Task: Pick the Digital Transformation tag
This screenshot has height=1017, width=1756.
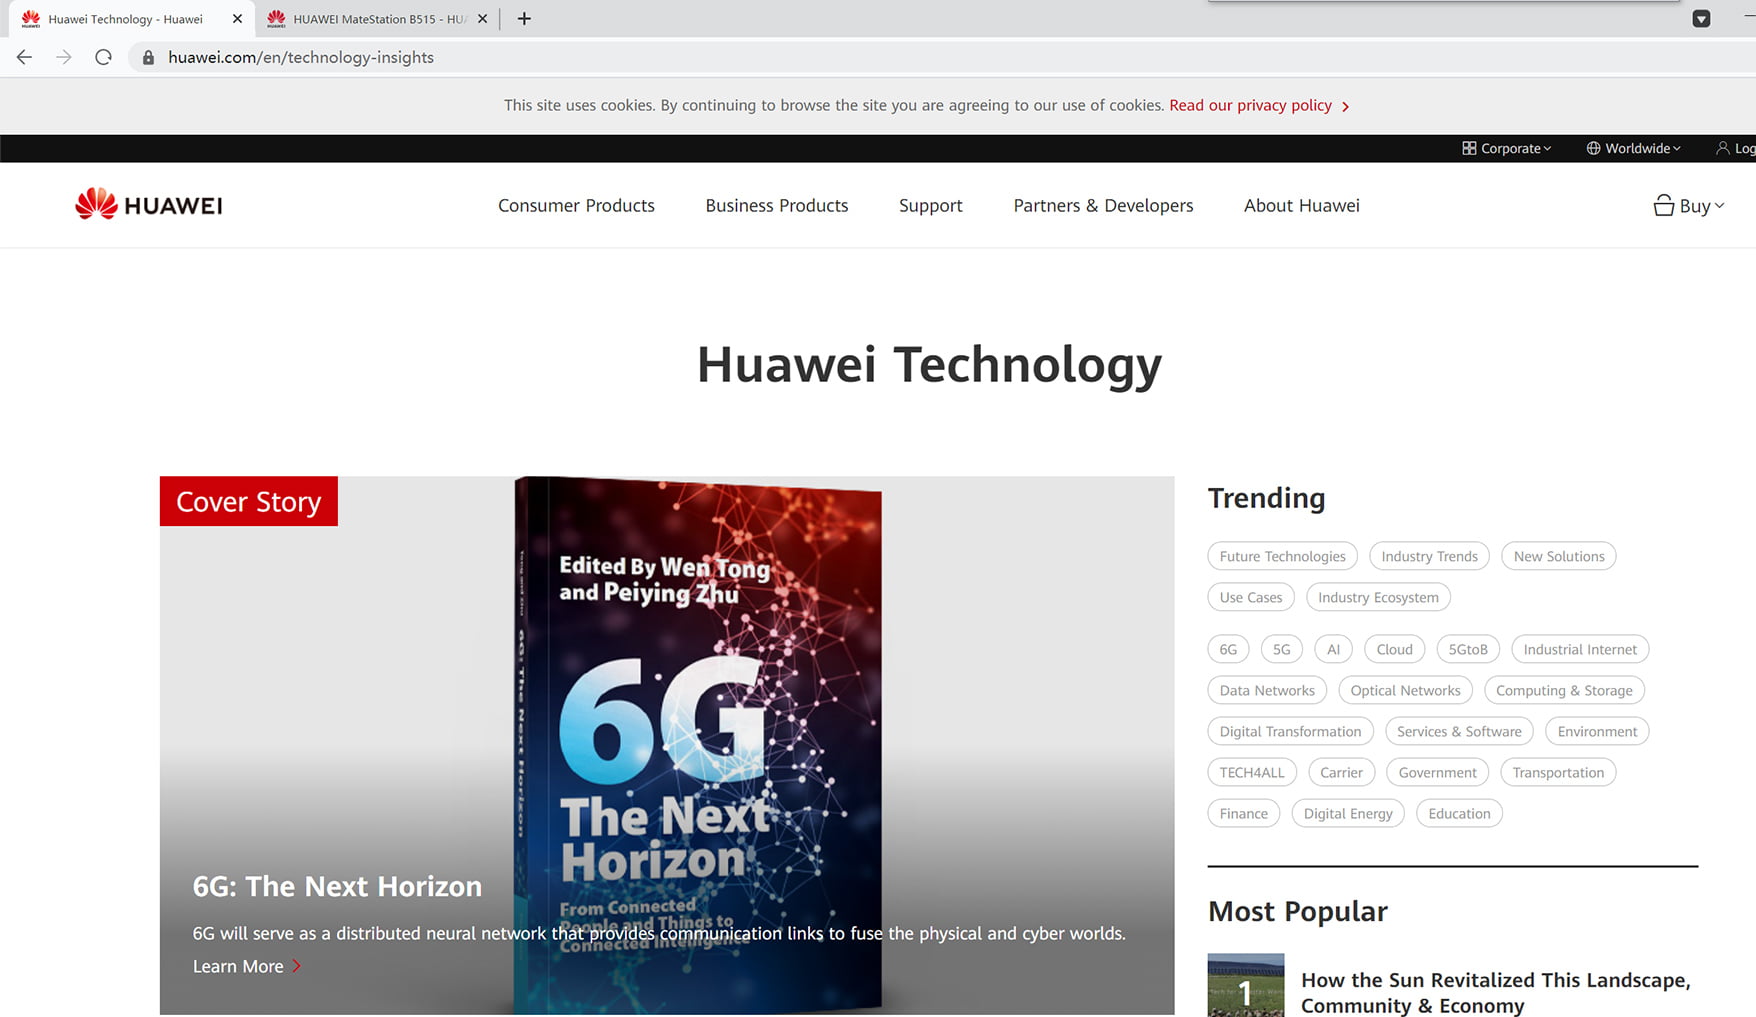Action: [x=1290, y=731]
